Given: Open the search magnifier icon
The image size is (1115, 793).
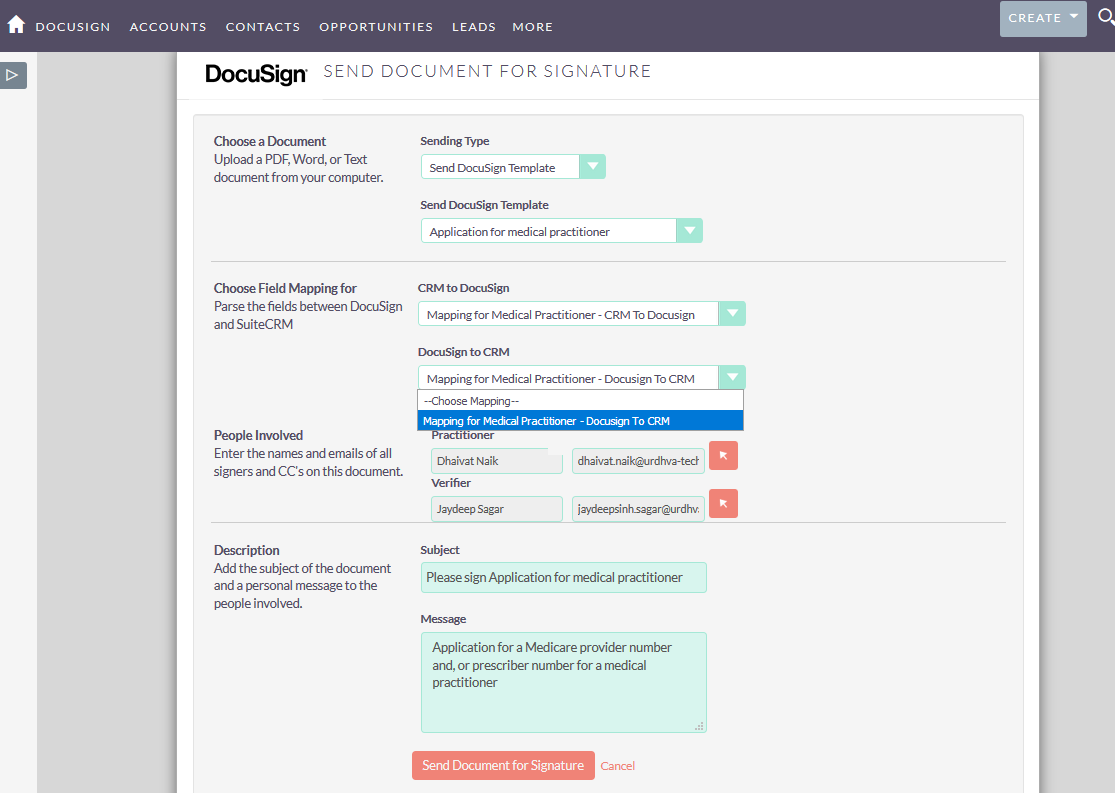Looking at the screenshot, I should tap(1106, 17).
